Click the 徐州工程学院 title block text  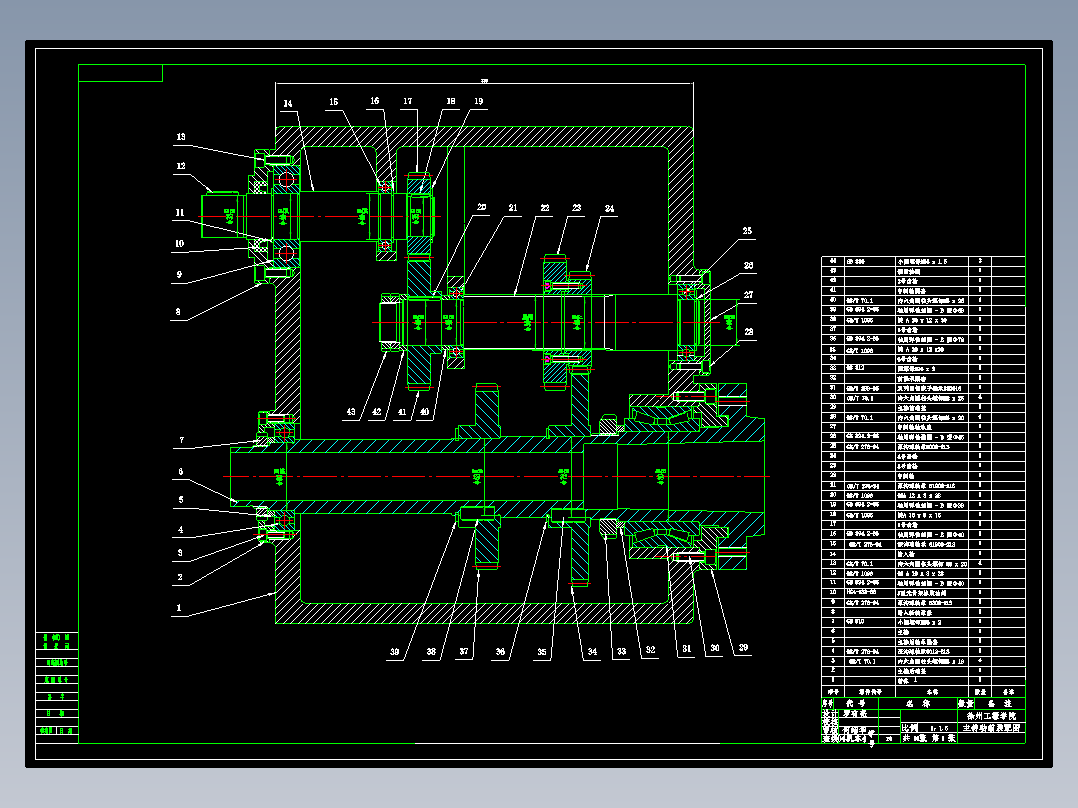coord(991,716)
